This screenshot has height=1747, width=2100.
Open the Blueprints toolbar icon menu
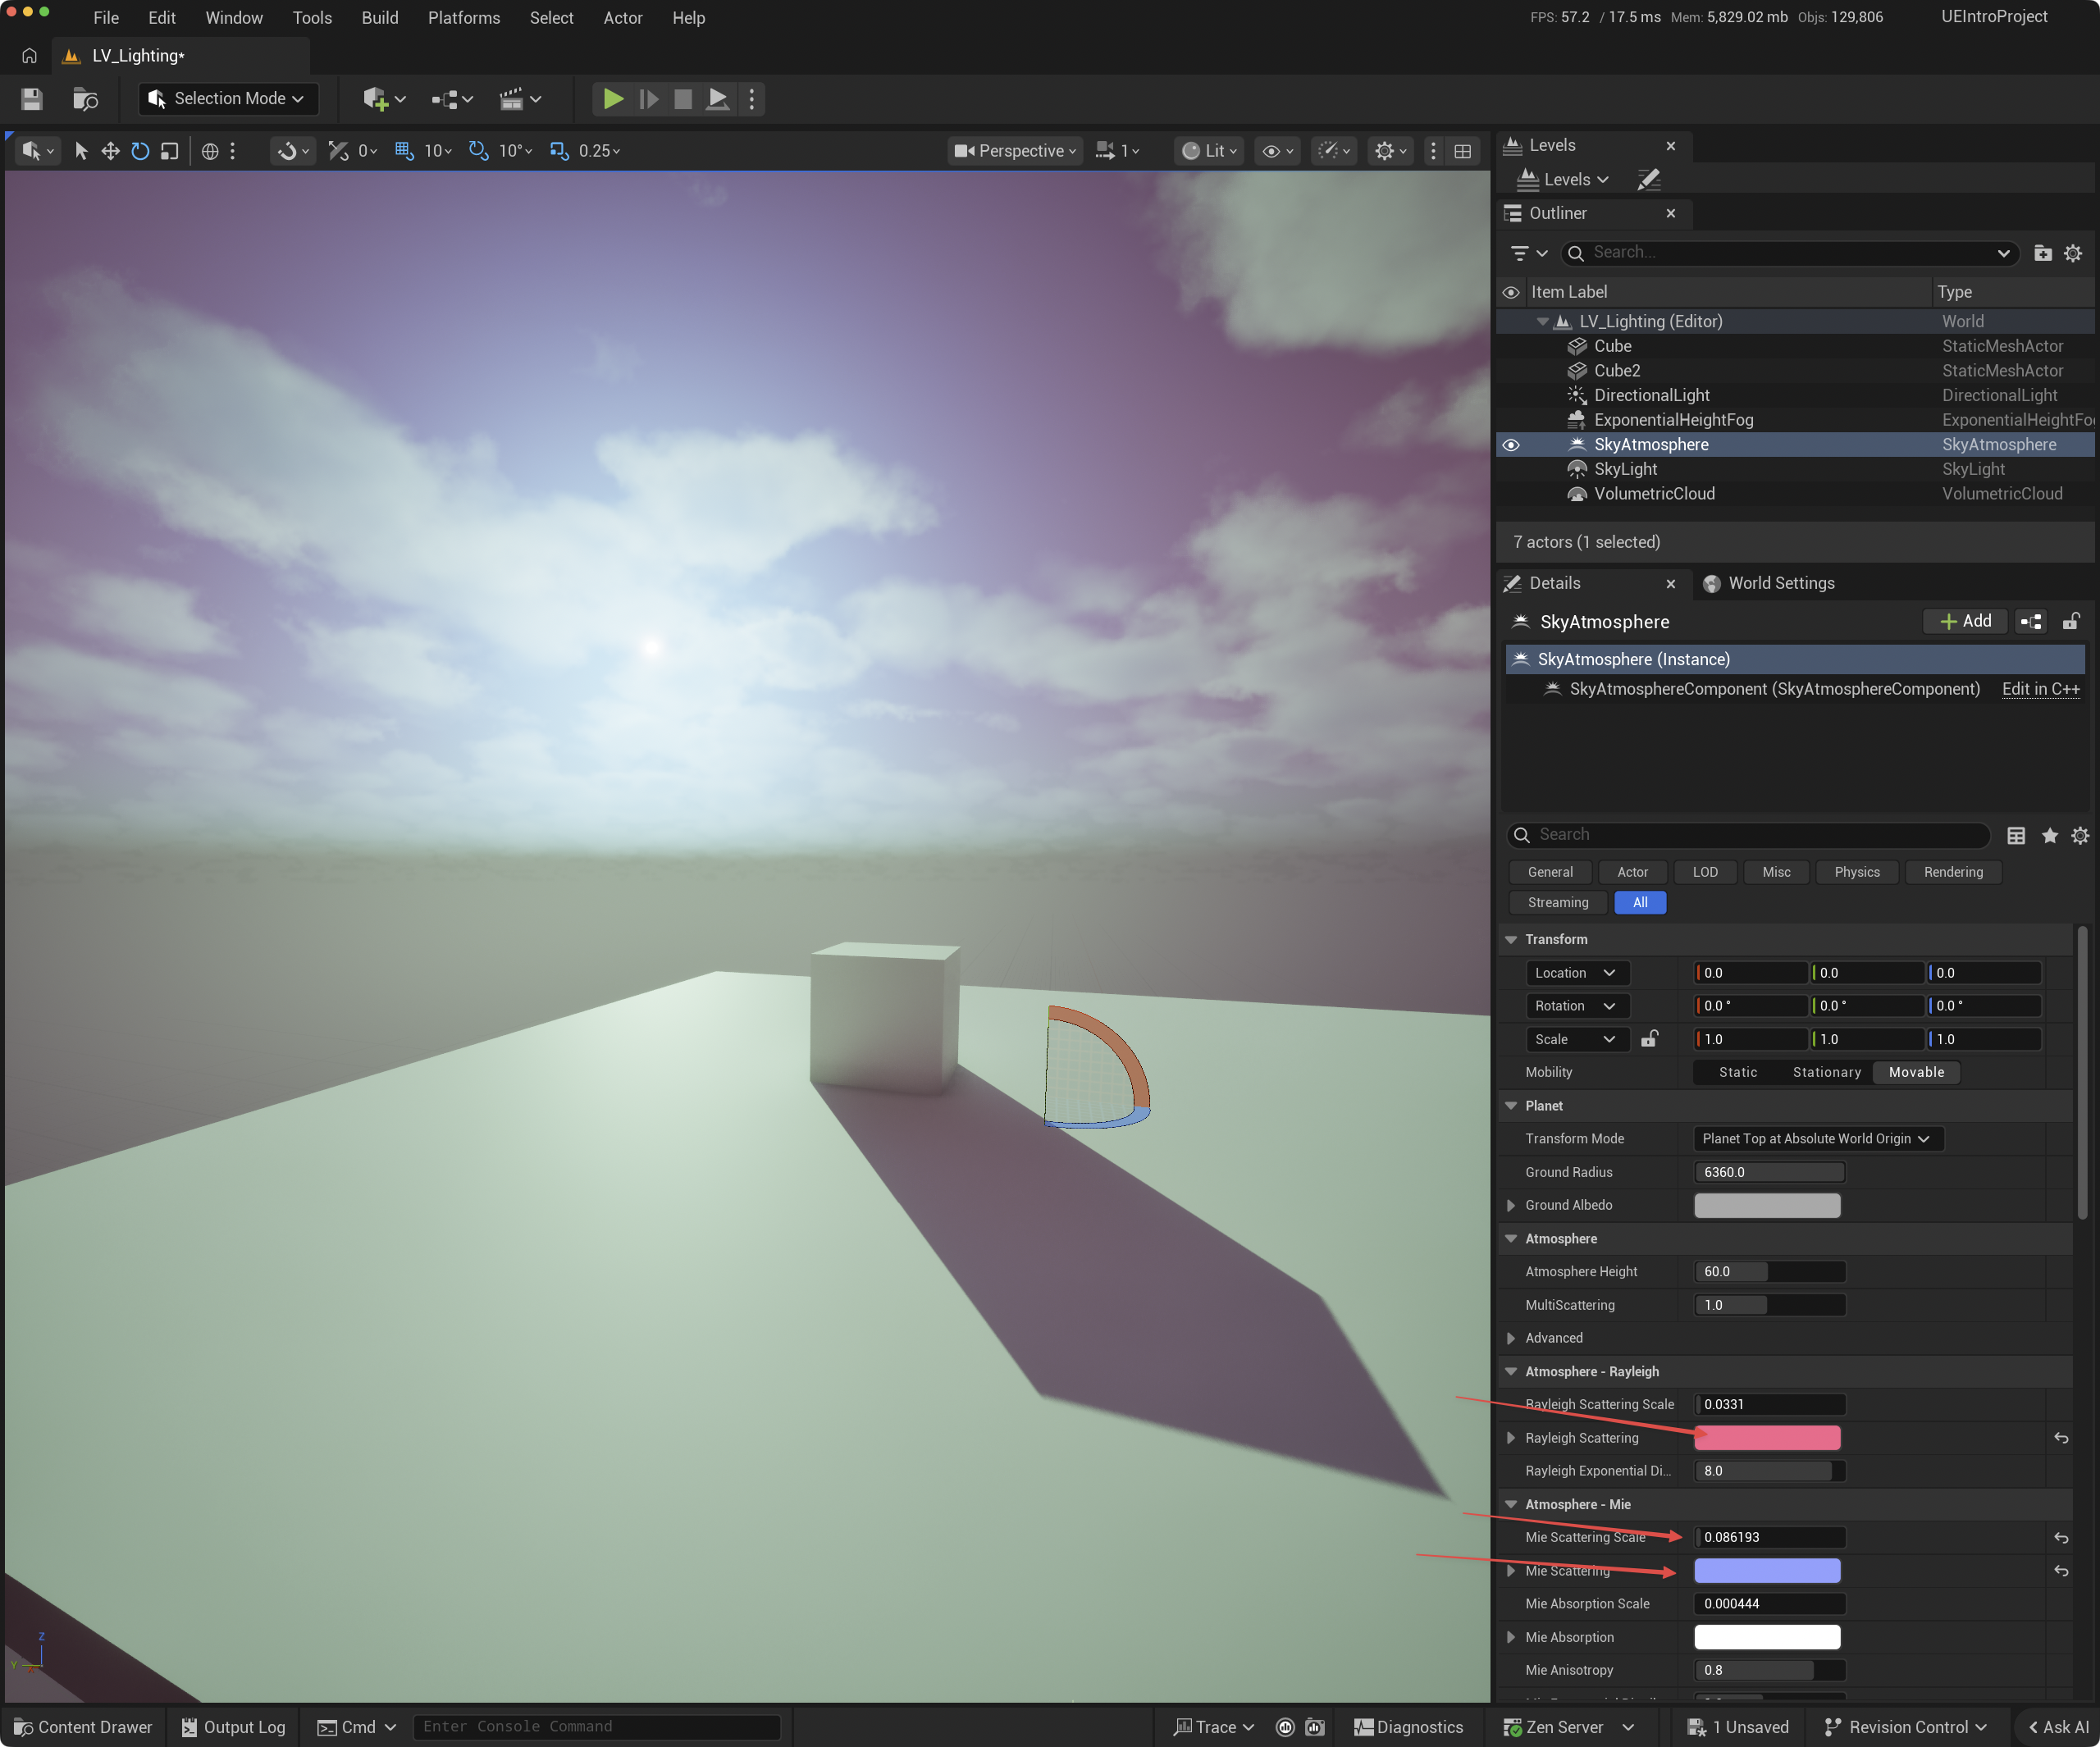(x=452, y=99)
